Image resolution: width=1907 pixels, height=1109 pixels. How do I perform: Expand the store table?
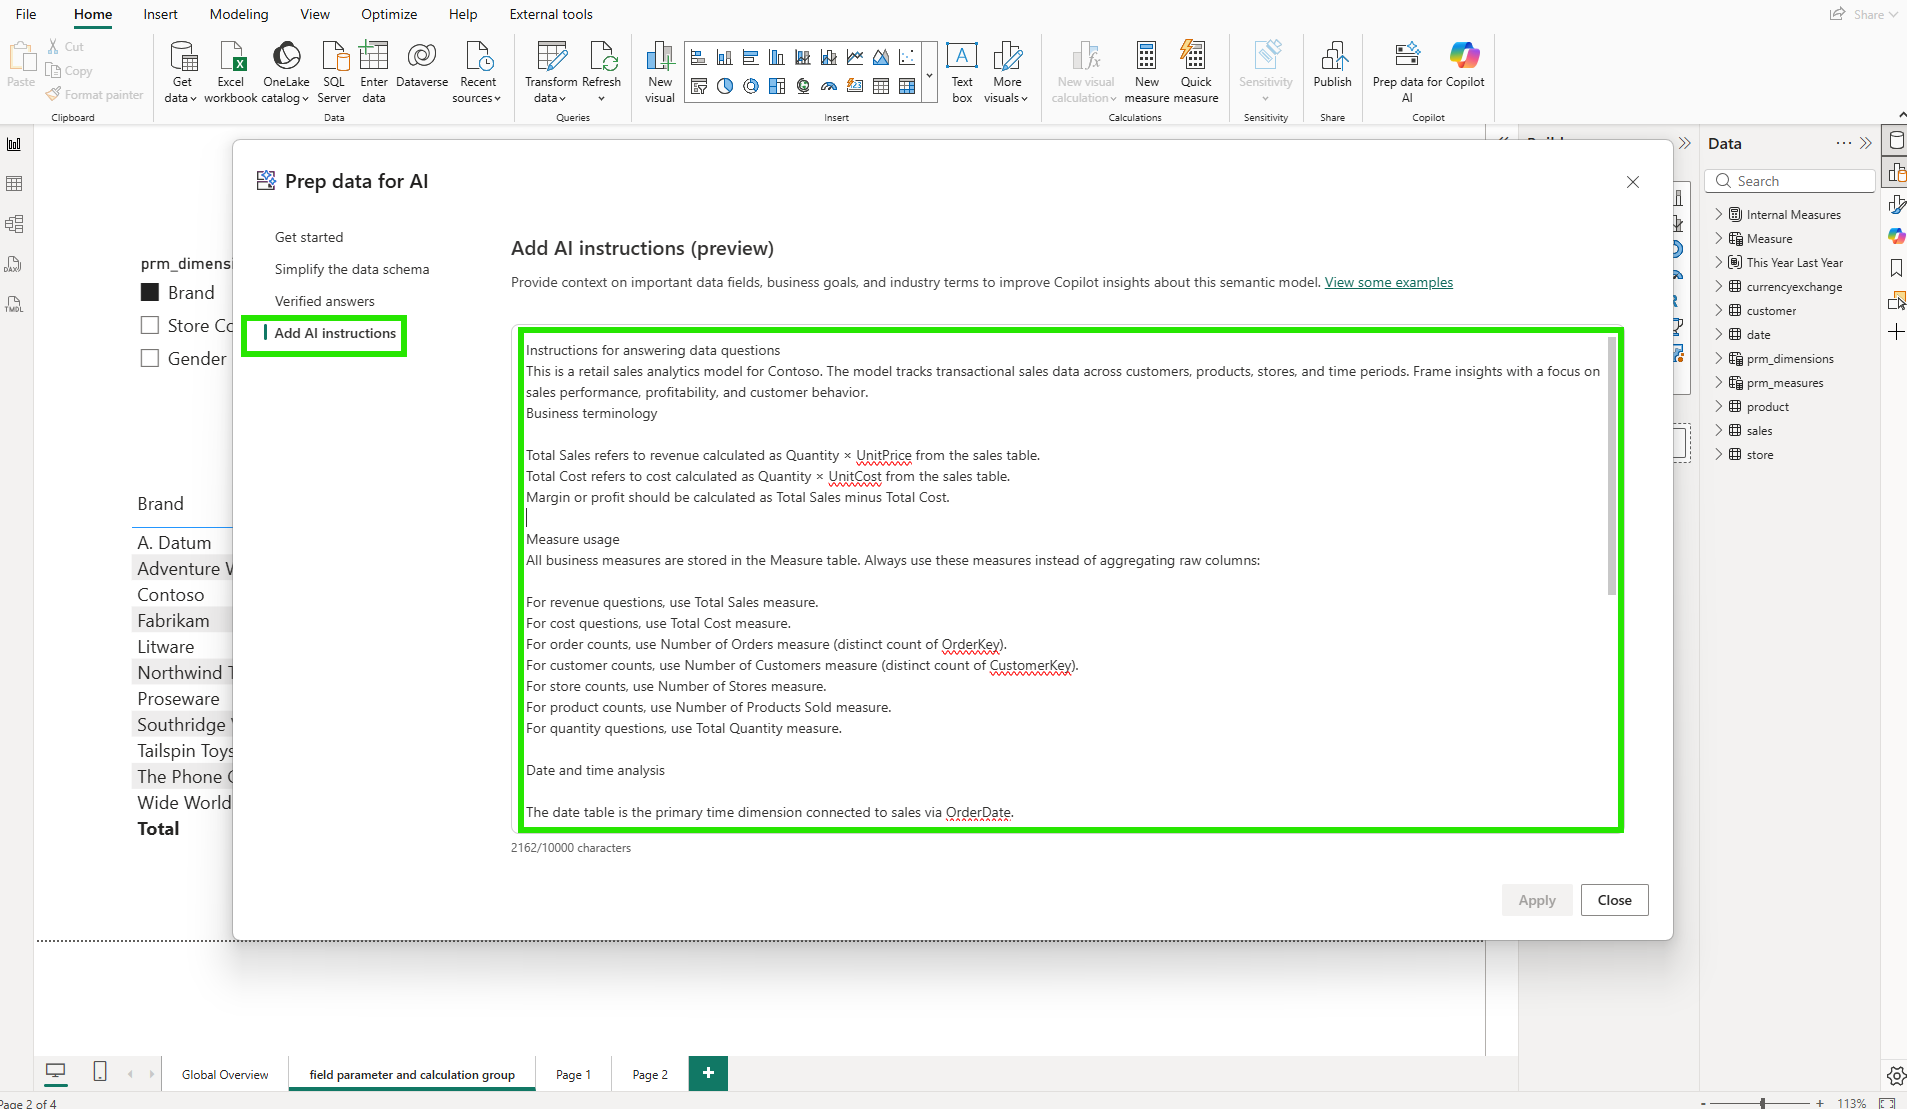[x=1719, y=454]
